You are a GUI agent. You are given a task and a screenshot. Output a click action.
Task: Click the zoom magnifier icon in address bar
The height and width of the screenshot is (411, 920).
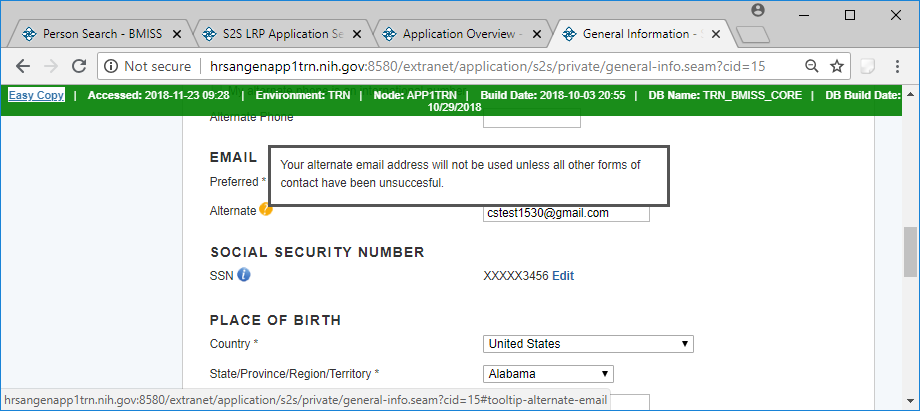coord(812,66)
